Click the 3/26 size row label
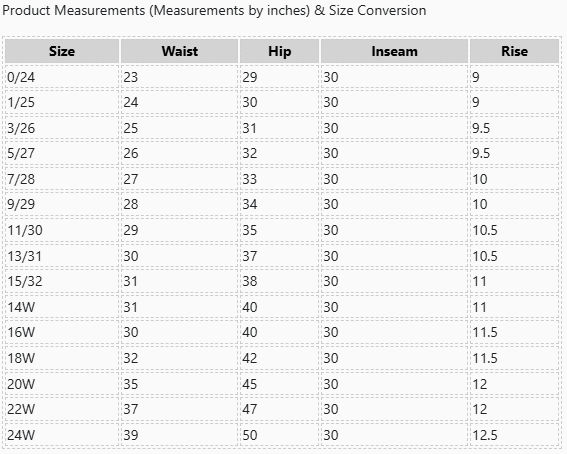Image resolution: width=567 pixels, height=454 pixels. pos(62,128)
